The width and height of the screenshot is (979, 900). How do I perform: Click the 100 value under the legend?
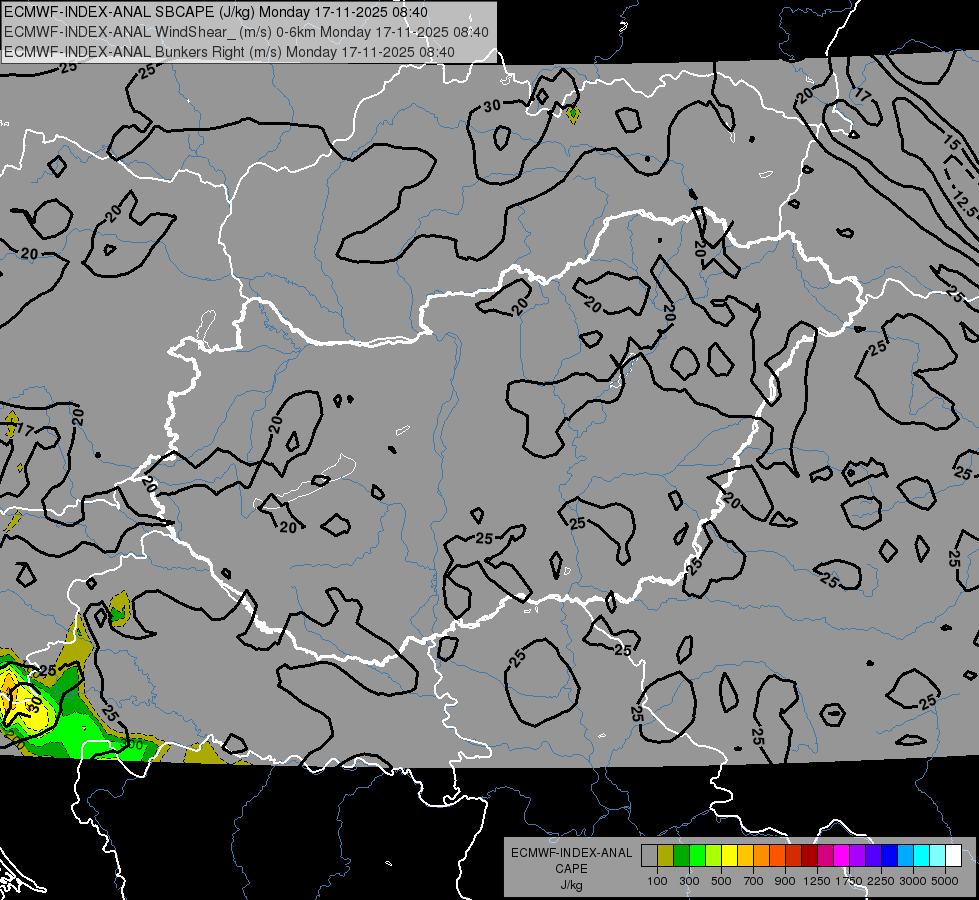click(657, 881)
